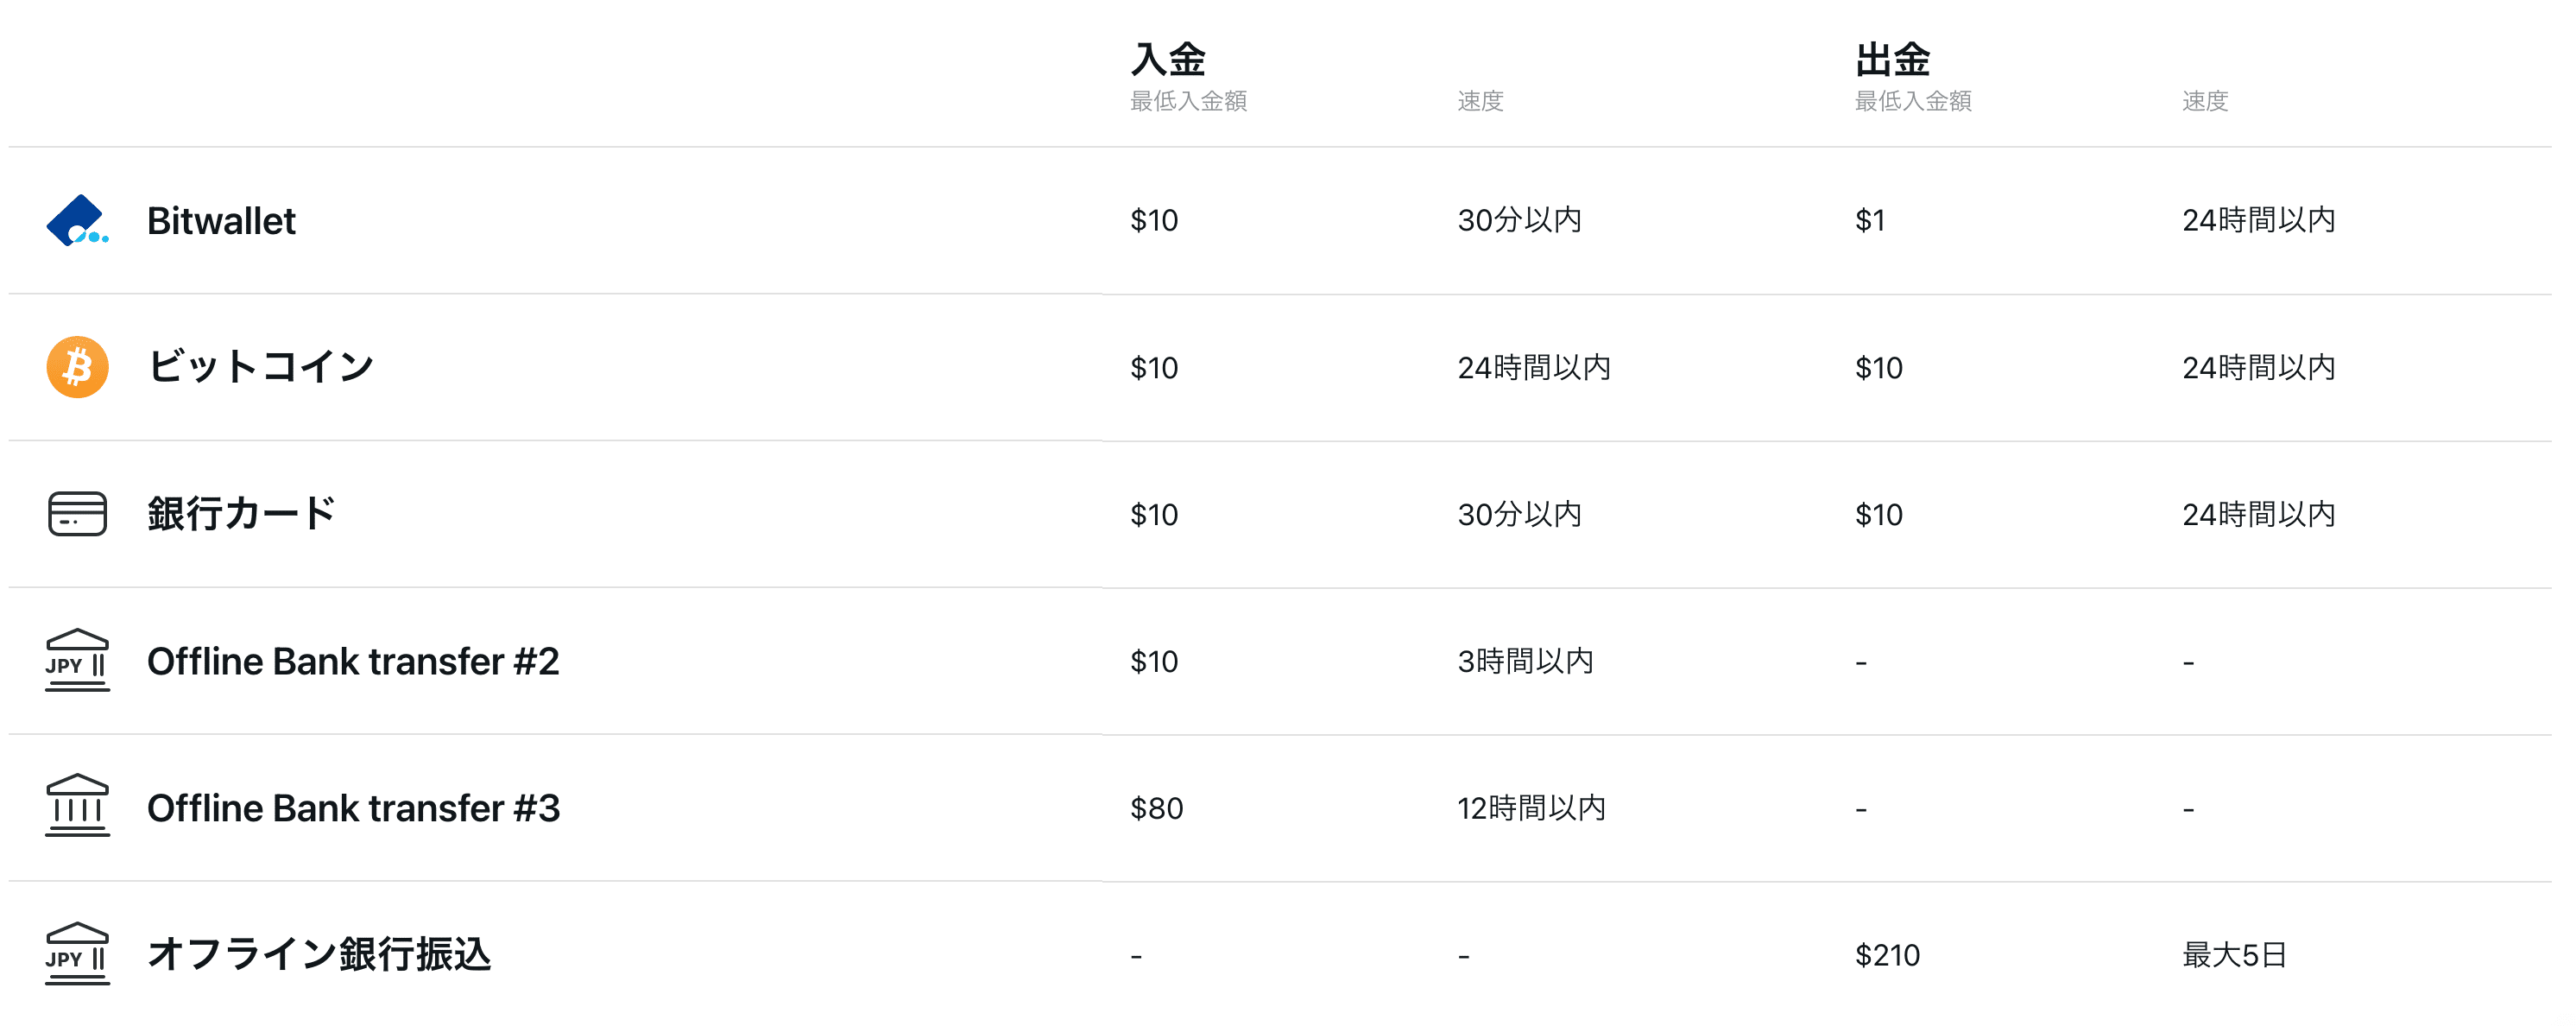Click the Bitwallet logo icon
2576x1026 pixels.
78,220
